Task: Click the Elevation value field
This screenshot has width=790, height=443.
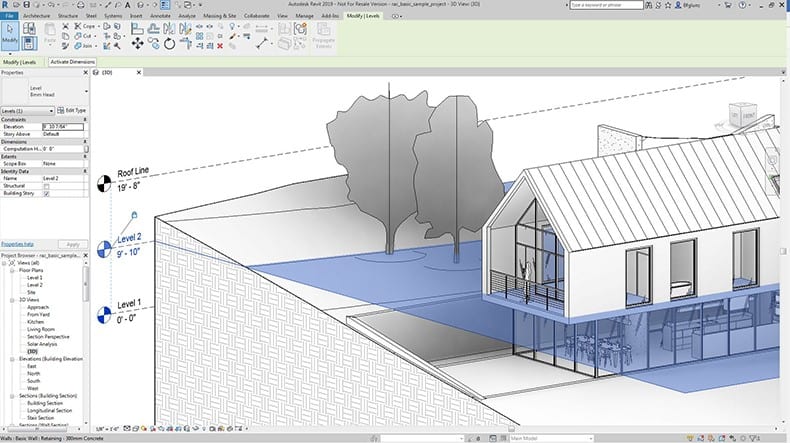Action: [x=62, y=127]
